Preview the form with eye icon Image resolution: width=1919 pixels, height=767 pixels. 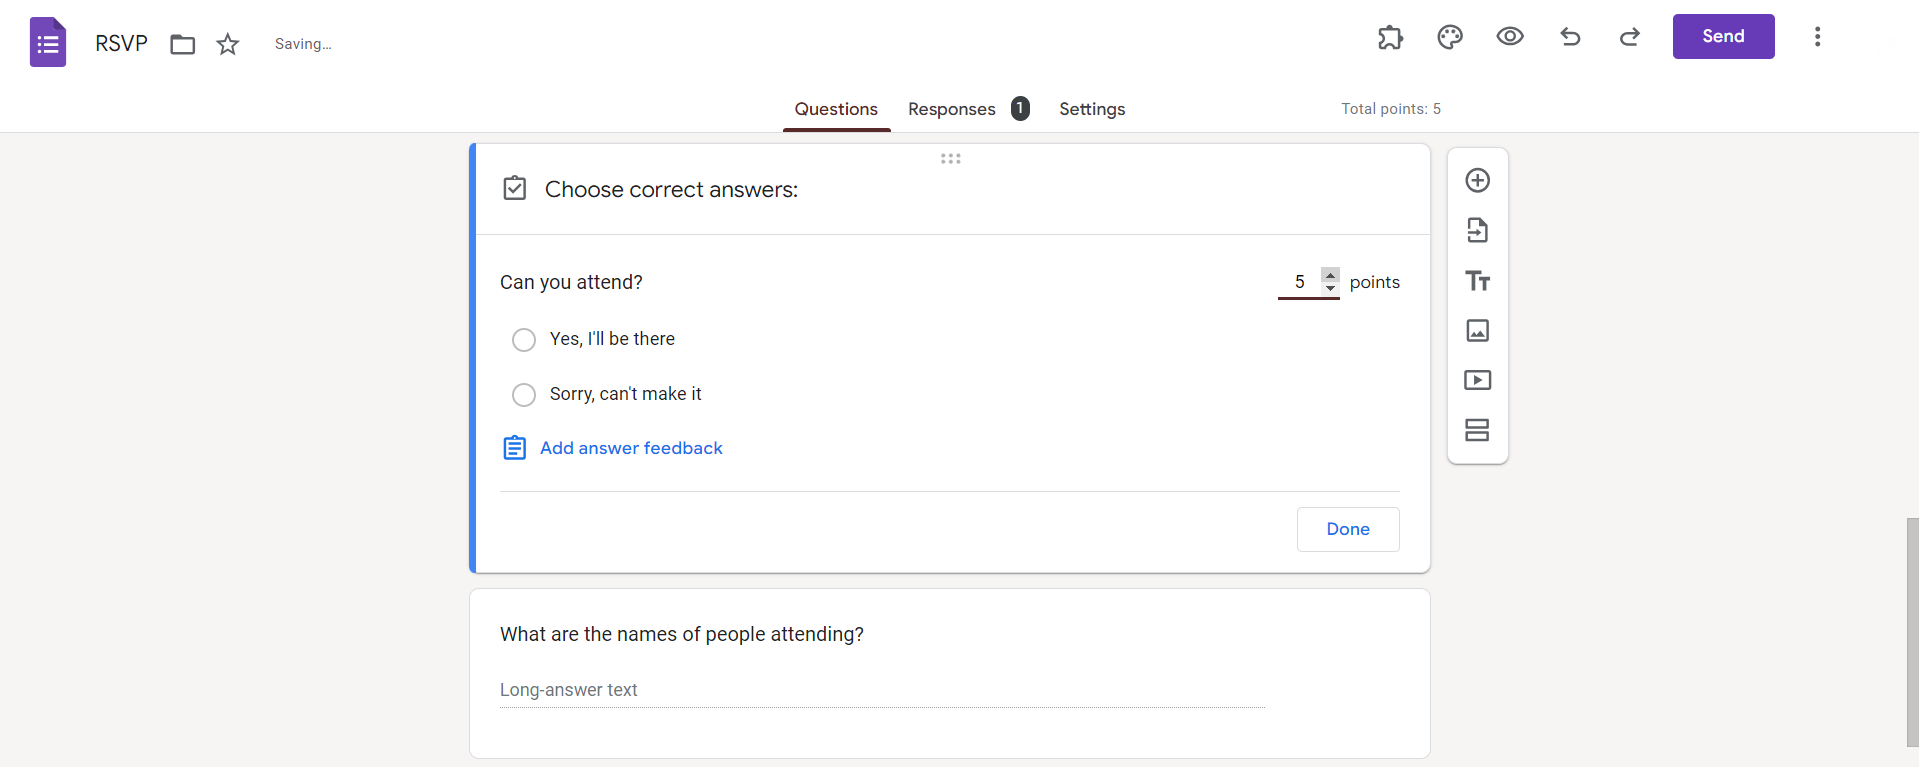tap(1510, 37)
